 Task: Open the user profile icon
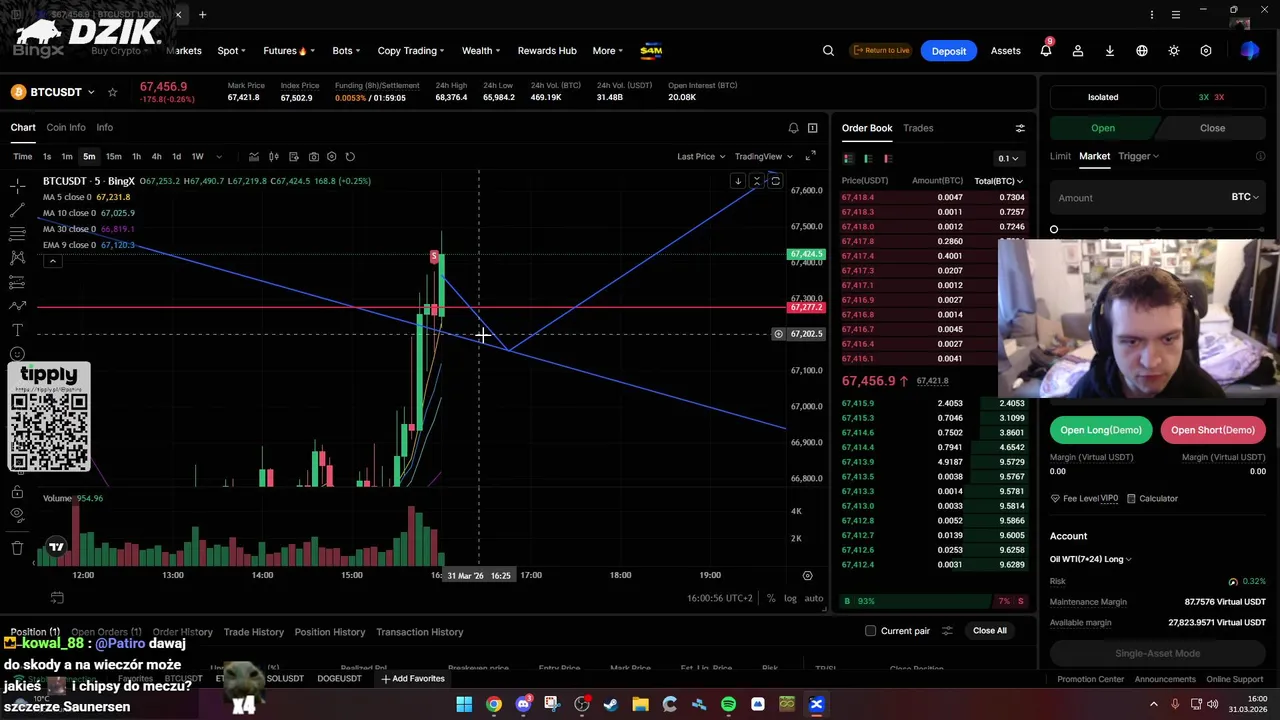click(x=1078, y=51)
